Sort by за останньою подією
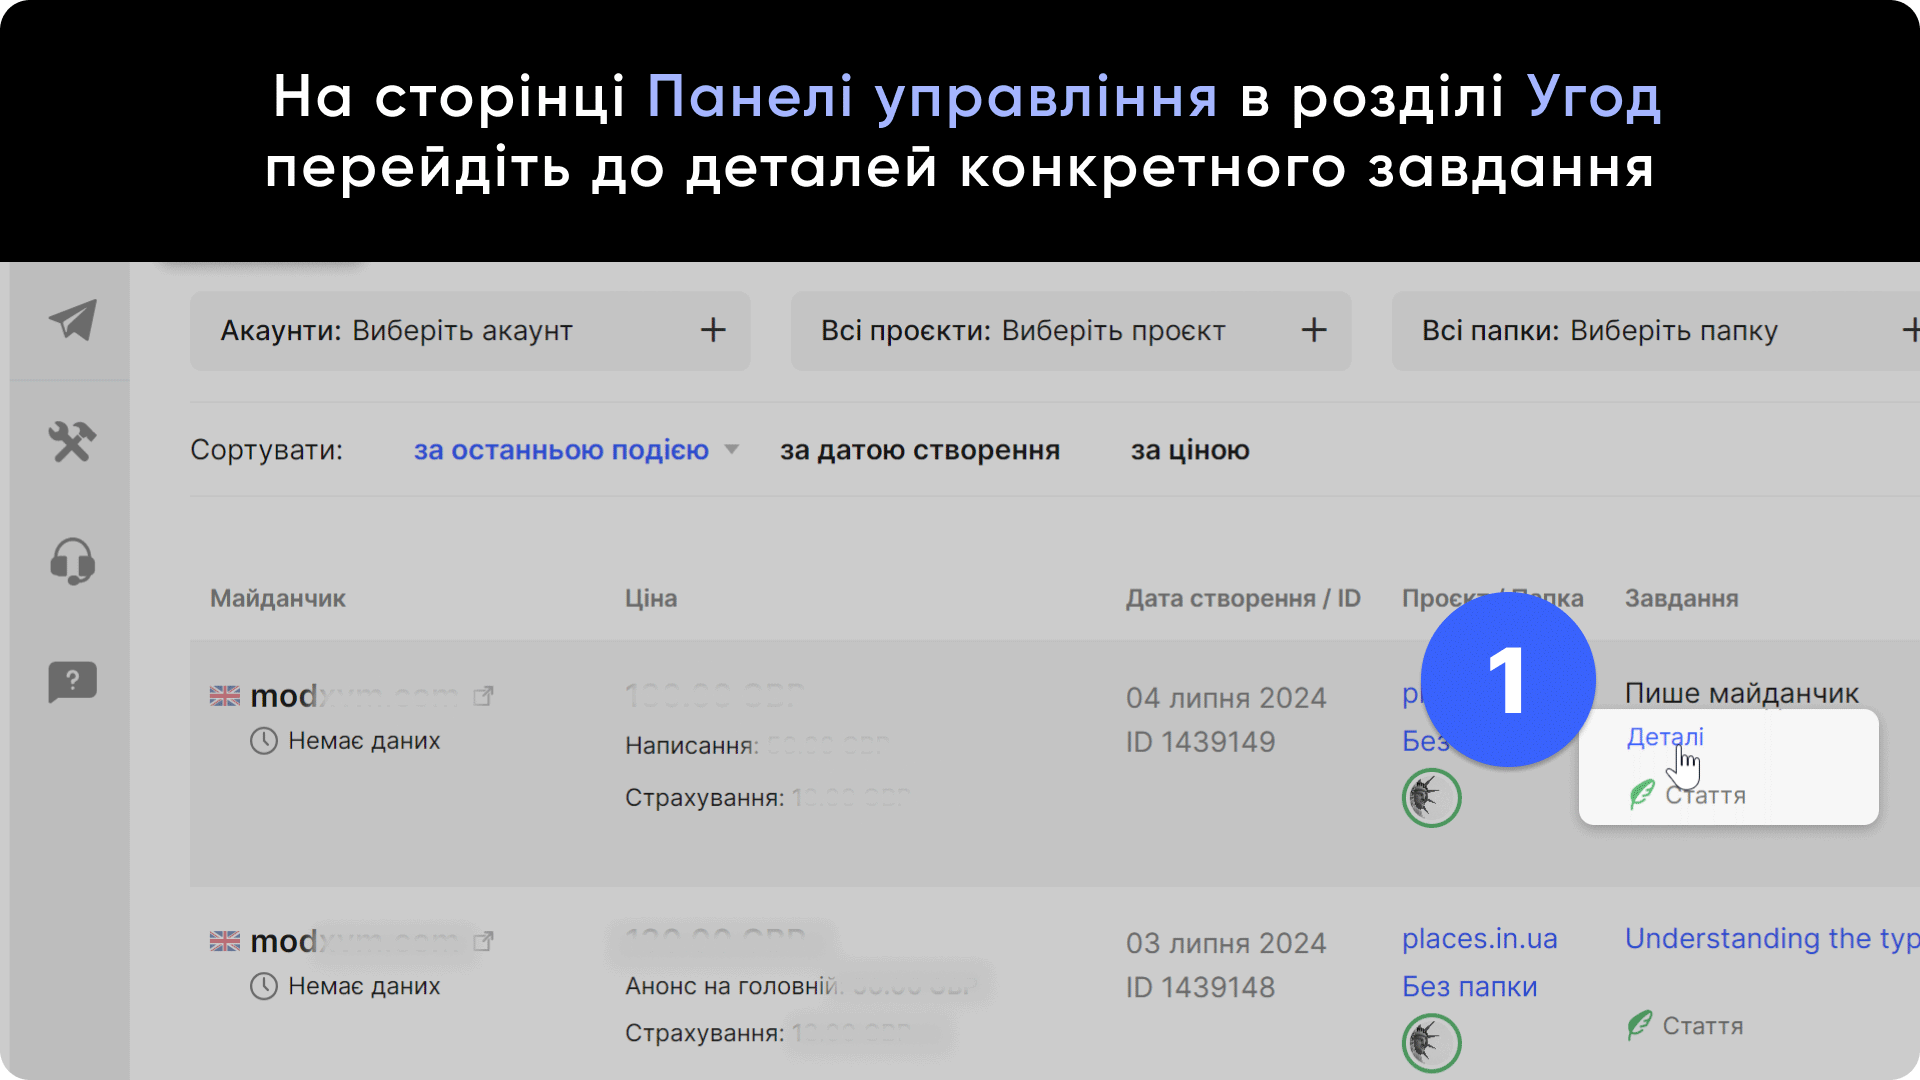Viewport: 1920px width, 1080px height. click(x=561, y=450)
